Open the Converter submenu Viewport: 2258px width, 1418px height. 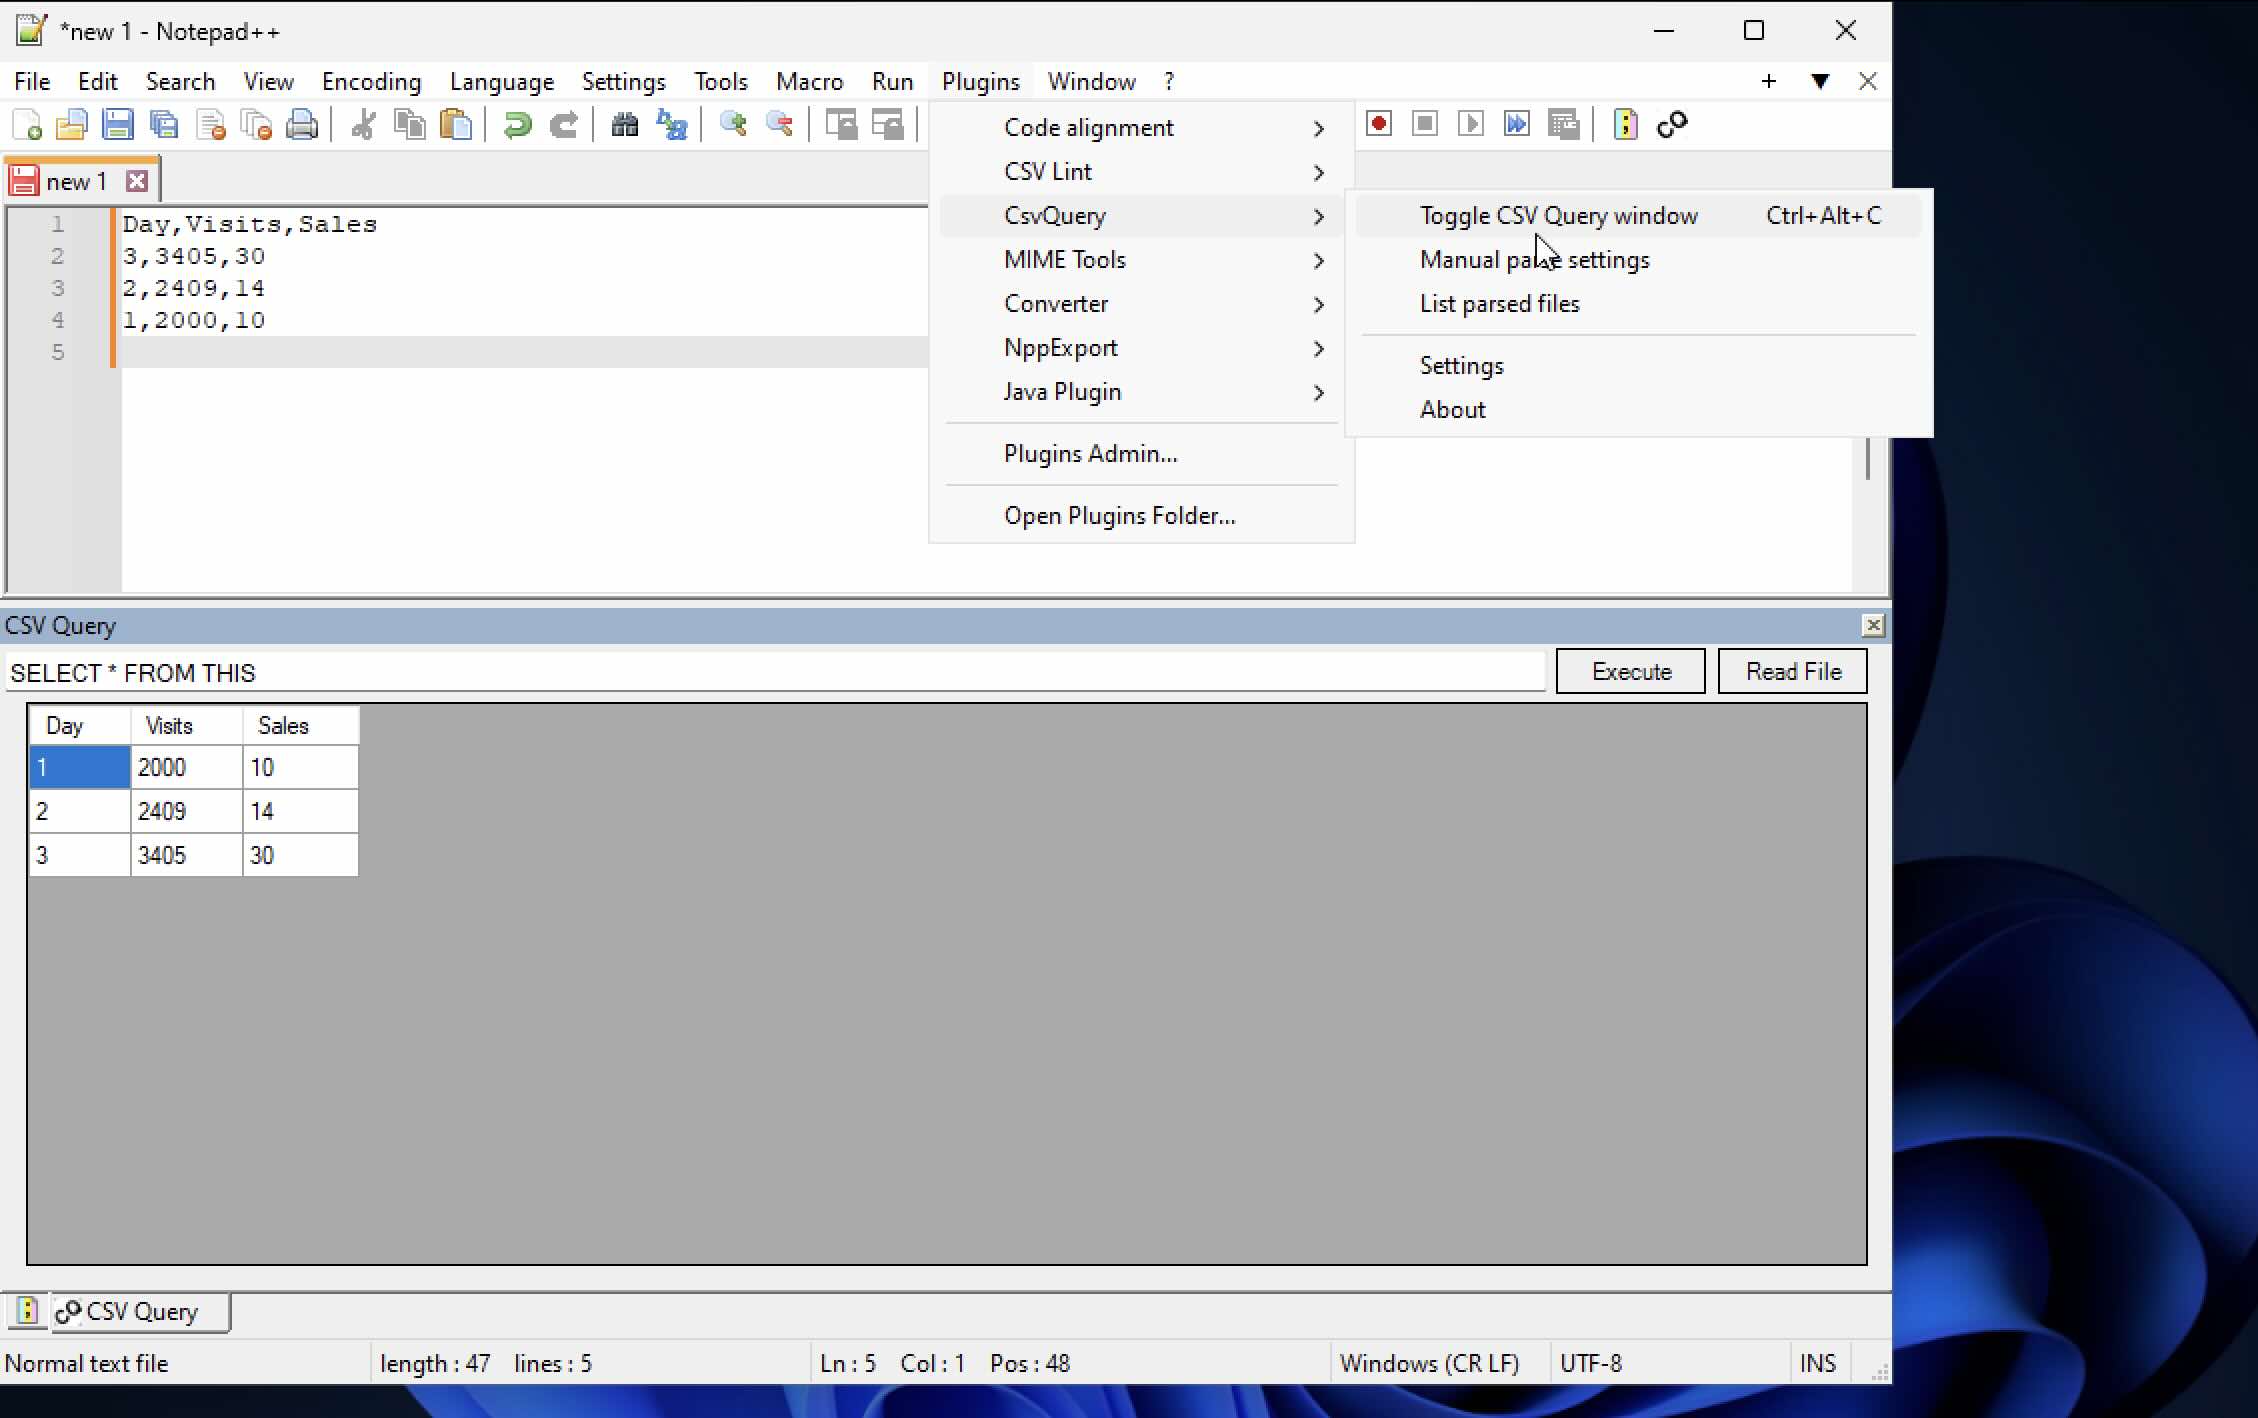1056,303
